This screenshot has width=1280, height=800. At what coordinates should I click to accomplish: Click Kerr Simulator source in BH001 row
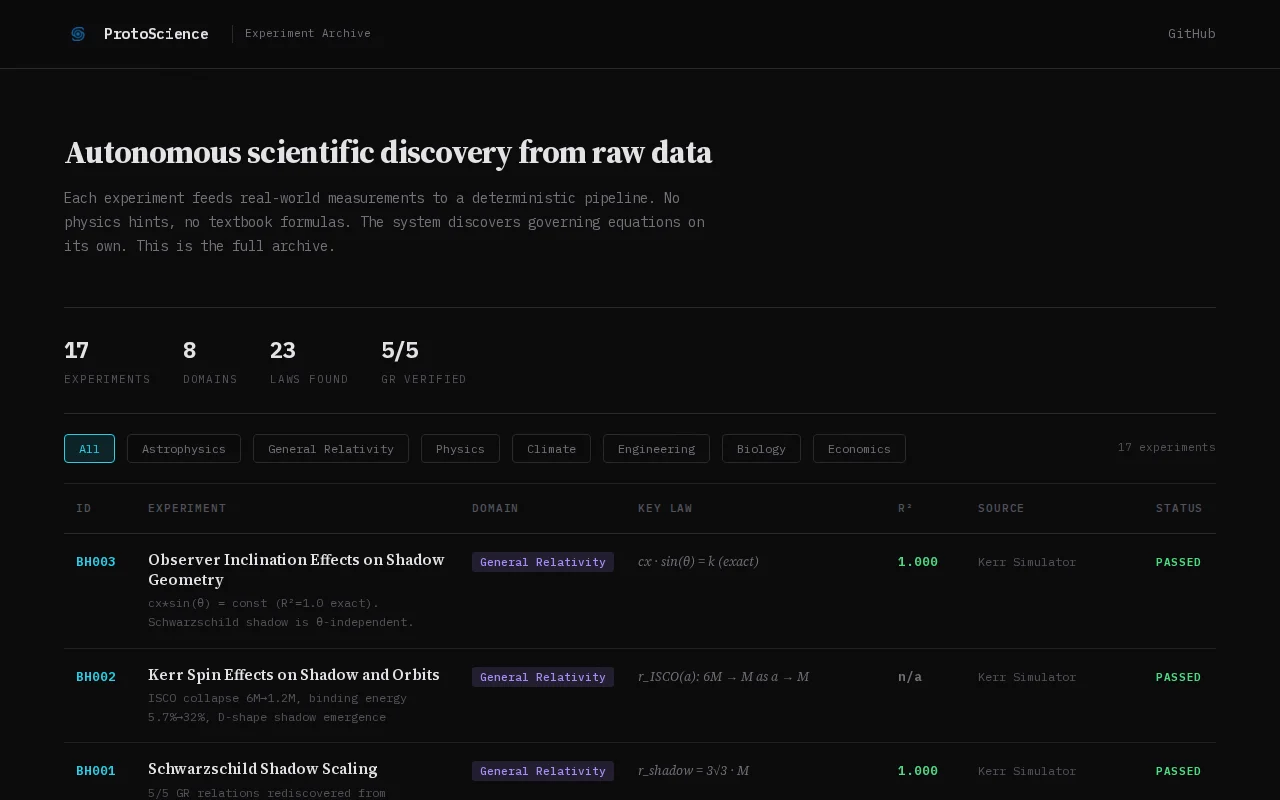coord(1027,771)
